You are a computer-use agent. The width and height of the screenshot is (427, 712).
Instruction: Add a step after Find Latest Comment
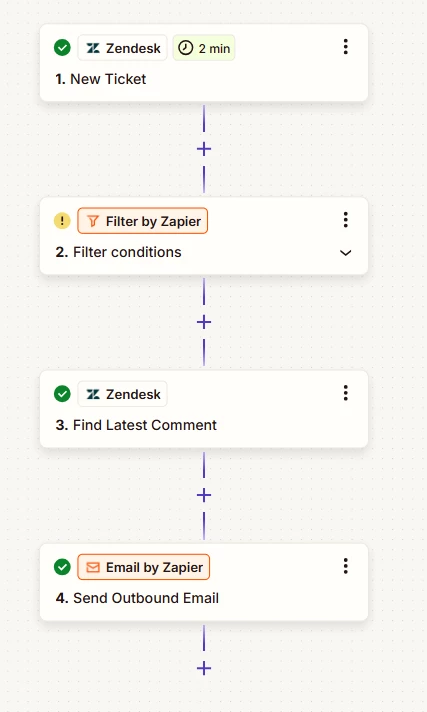204,495
